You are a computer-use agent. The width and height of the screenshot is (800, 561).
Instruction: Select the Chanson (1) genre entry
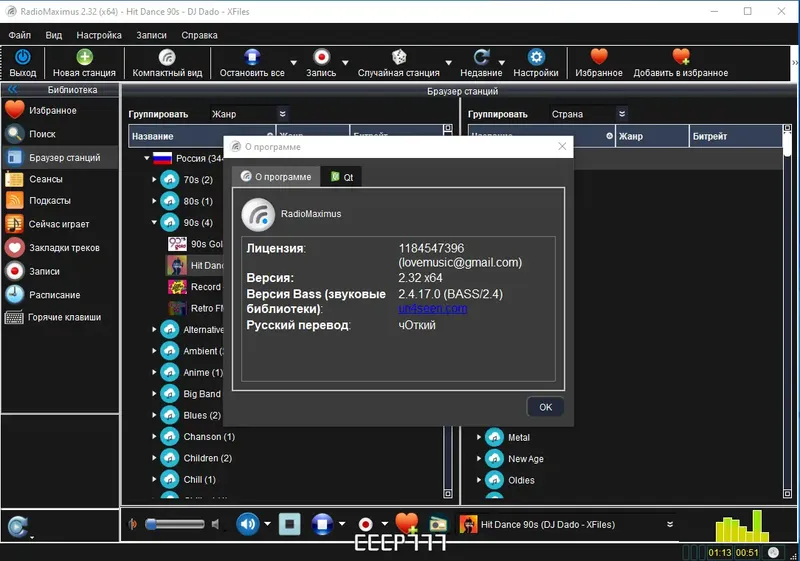pos(209,437)
